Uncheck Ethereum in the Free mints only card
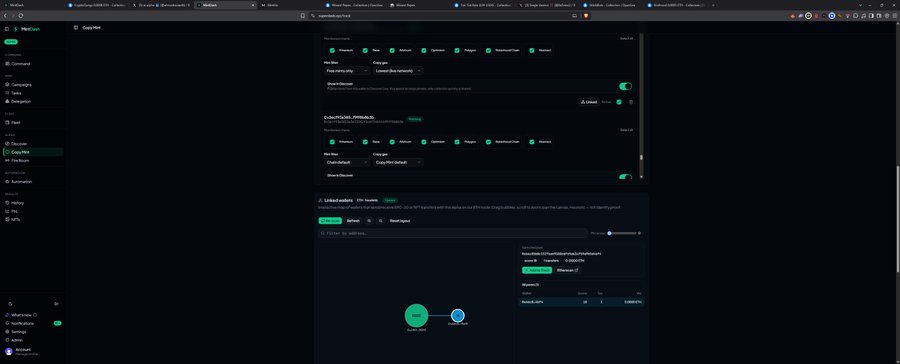This screenshot has width=900, height=364. click(332, 50)
